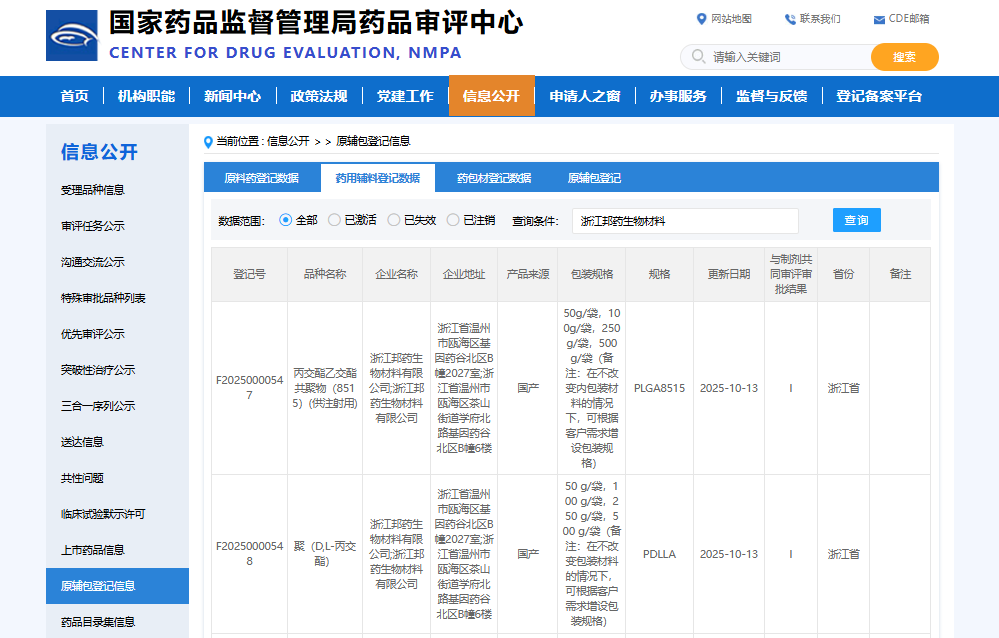Open the CDE邮箱 envelope icon

pos(879,19)
